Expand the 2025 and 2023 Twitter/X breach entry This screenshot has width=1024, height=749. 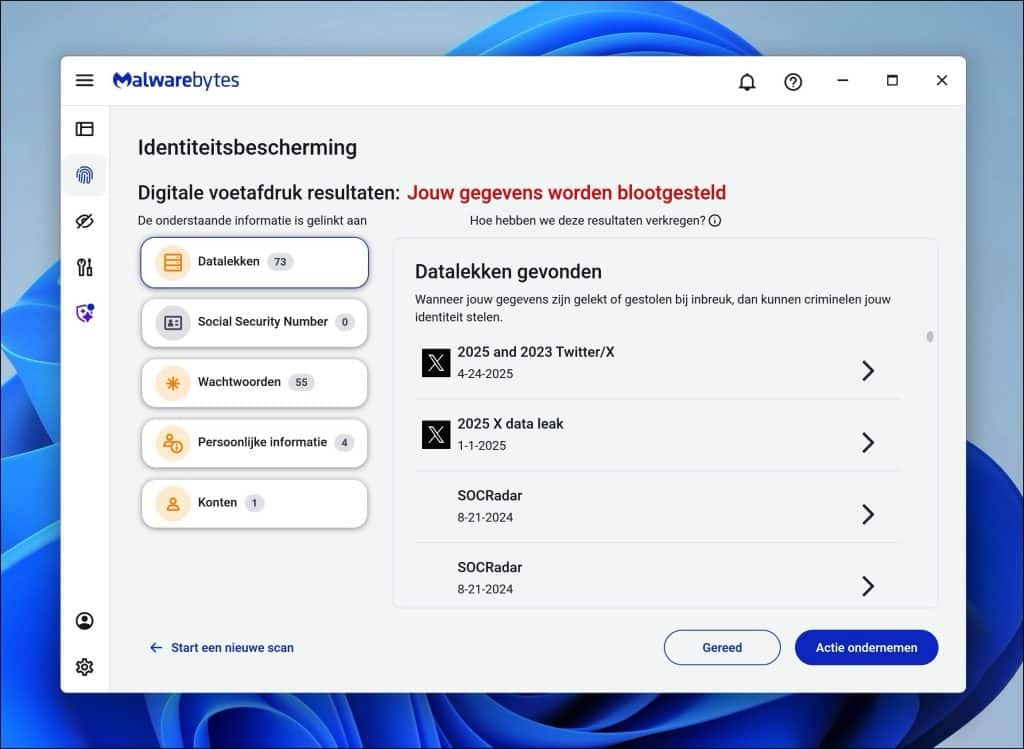click(869, 370)
